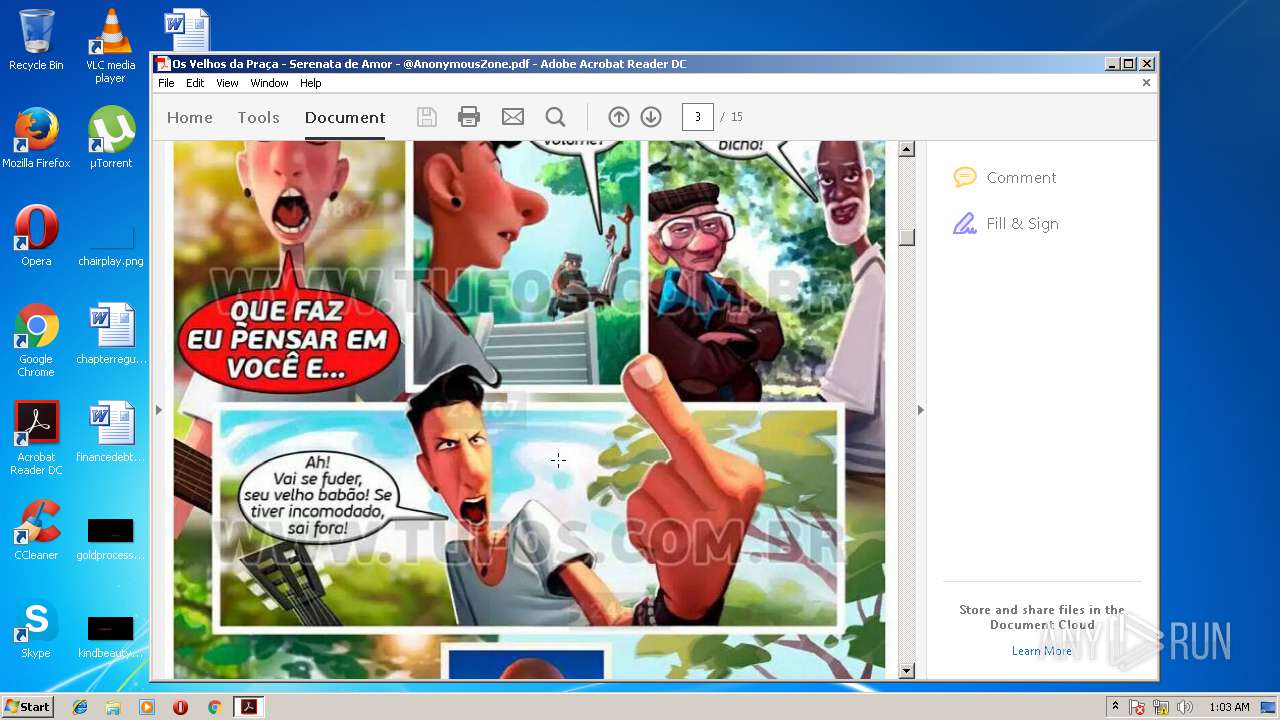The height and width of the screenshot is (720, 1280).
Task: Select the financedebt Word document icon
Action: pyautogui.click(x=110, y=432)
